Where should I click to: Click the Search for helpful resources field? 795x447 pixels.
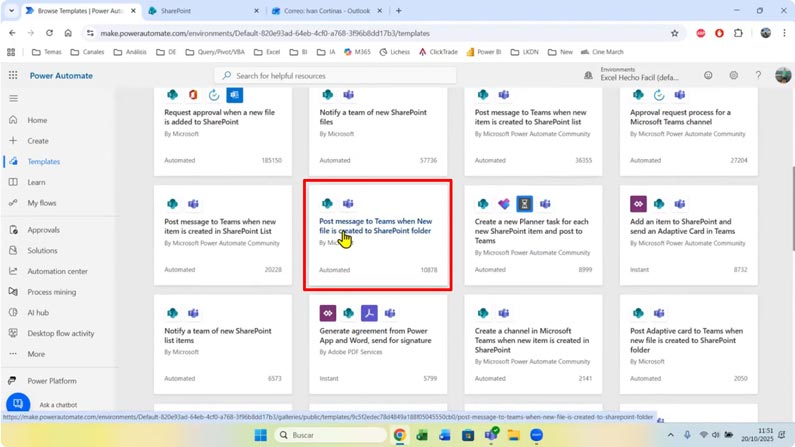tap(335, 76)
